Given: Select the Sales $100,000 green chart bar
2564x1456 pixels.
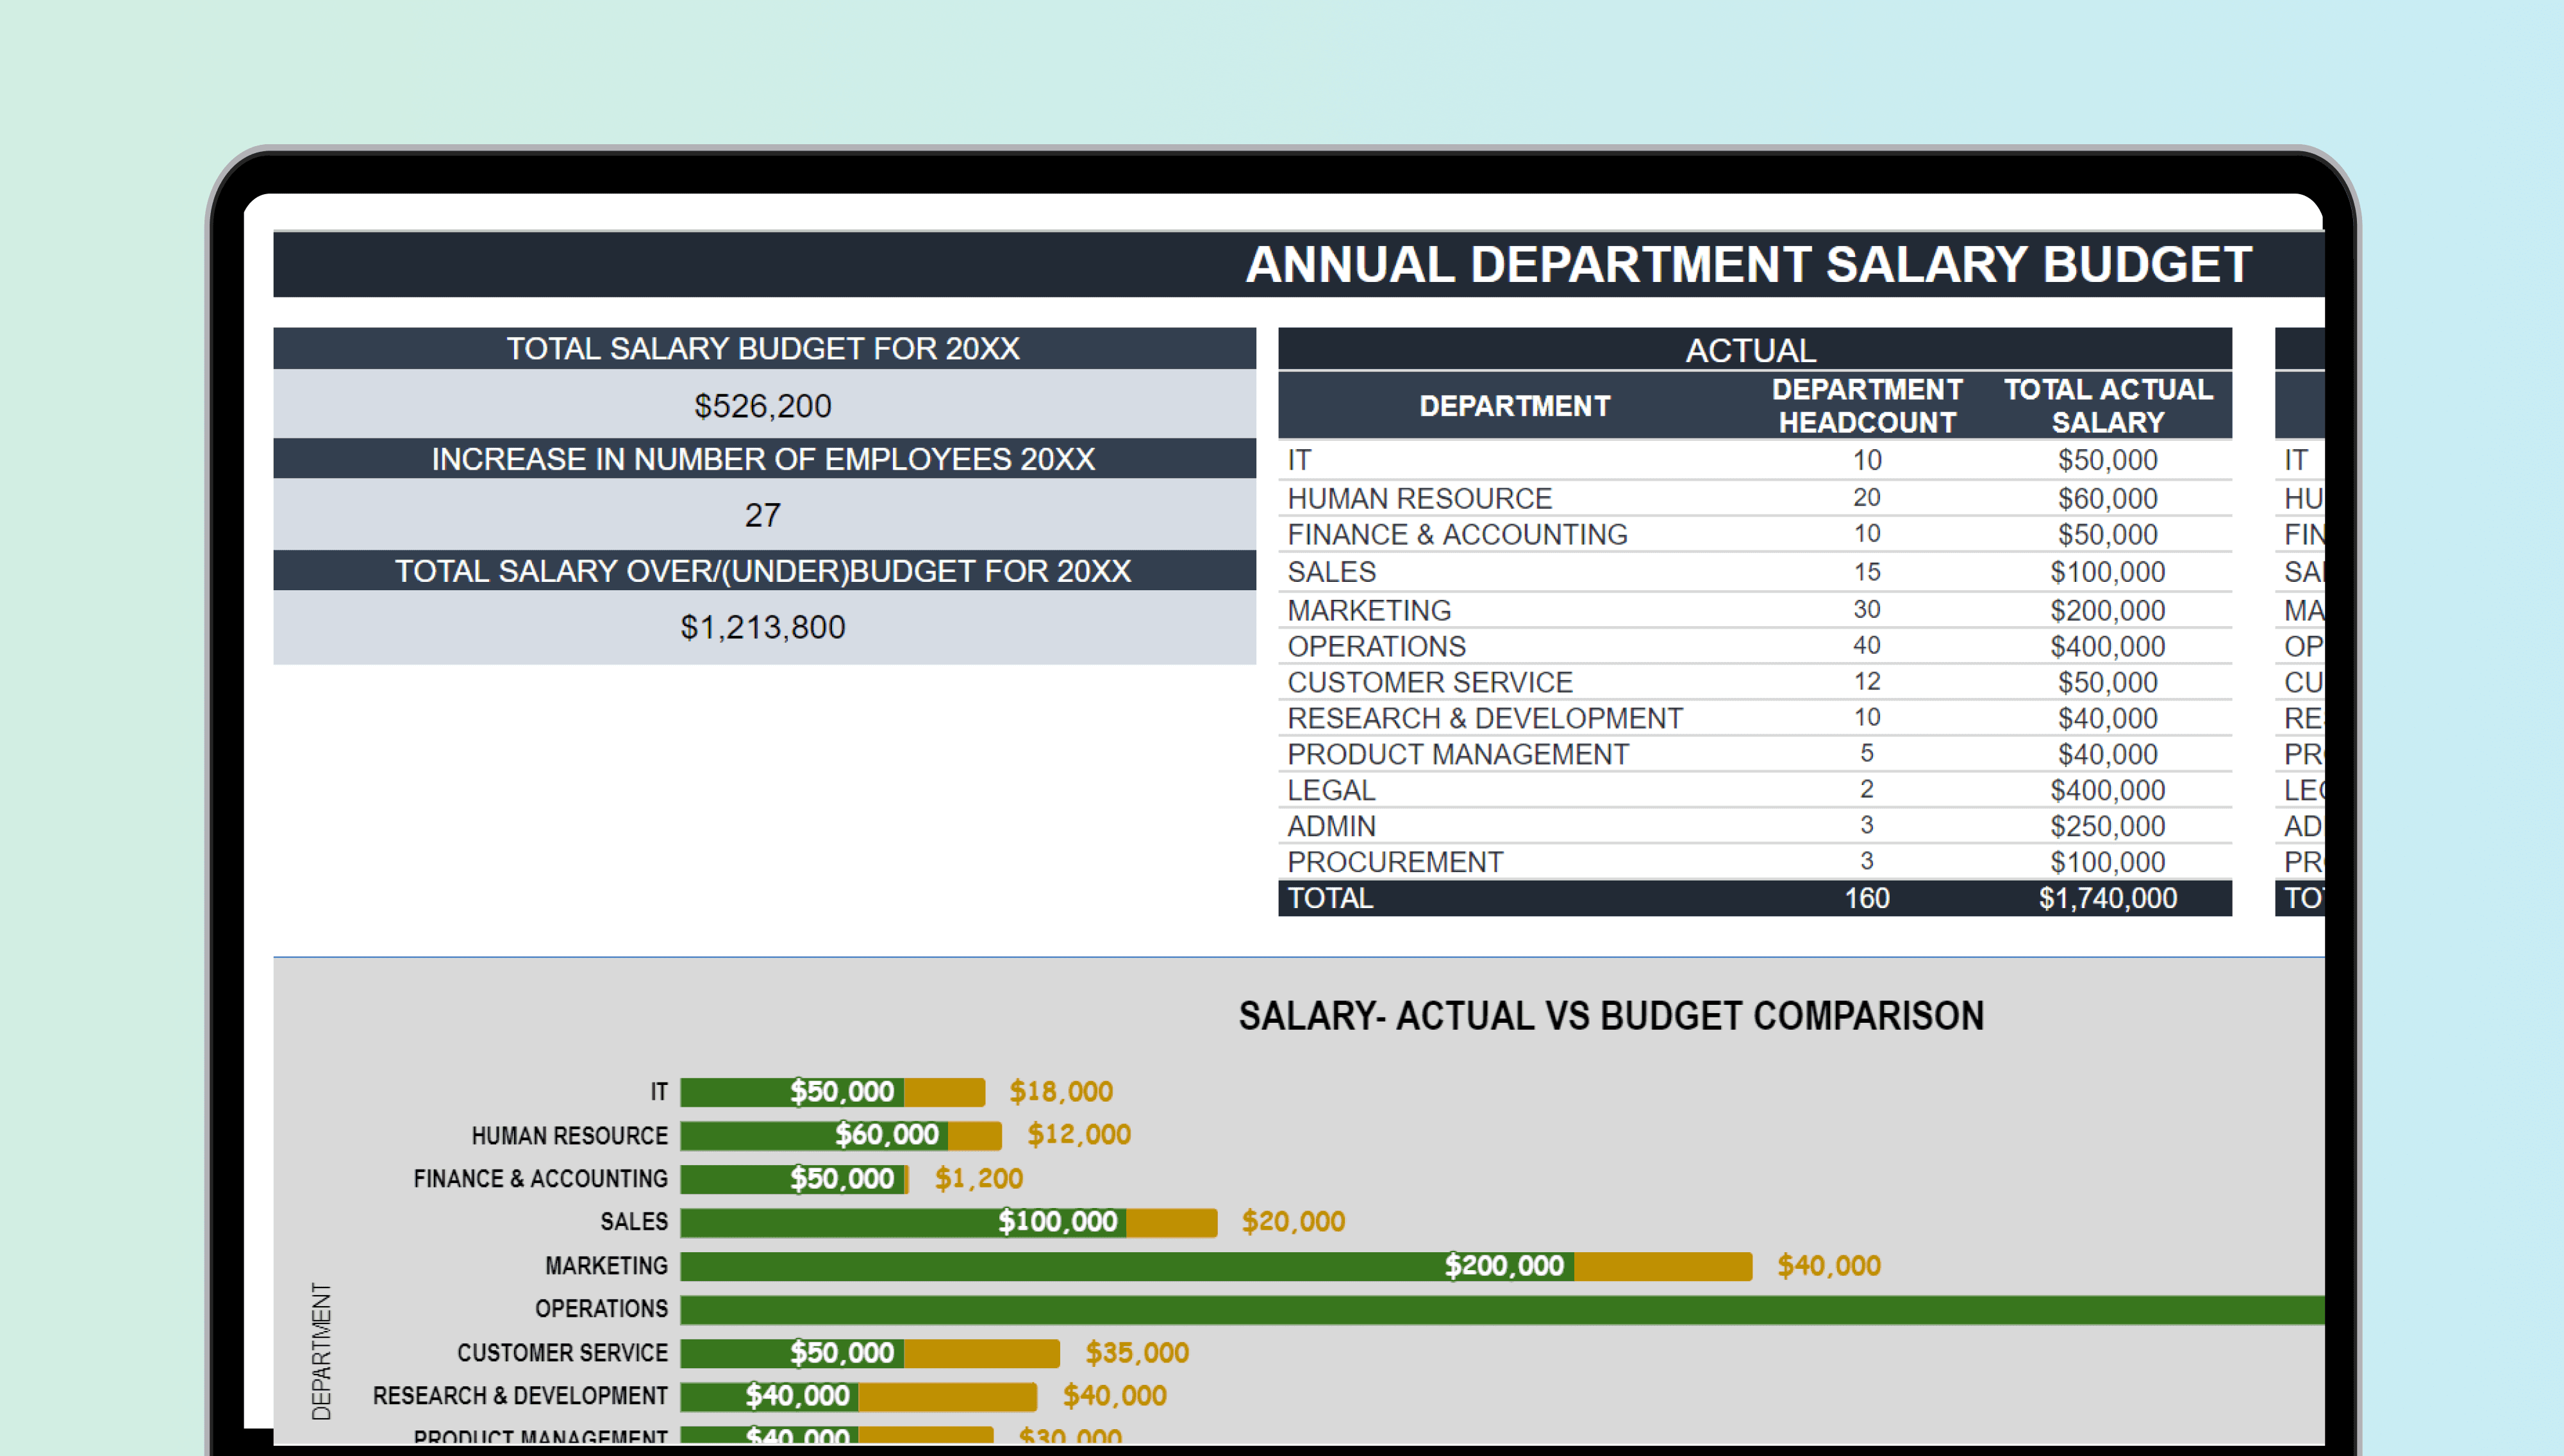Looking at the screenshot, I should tap(903, 1222).
